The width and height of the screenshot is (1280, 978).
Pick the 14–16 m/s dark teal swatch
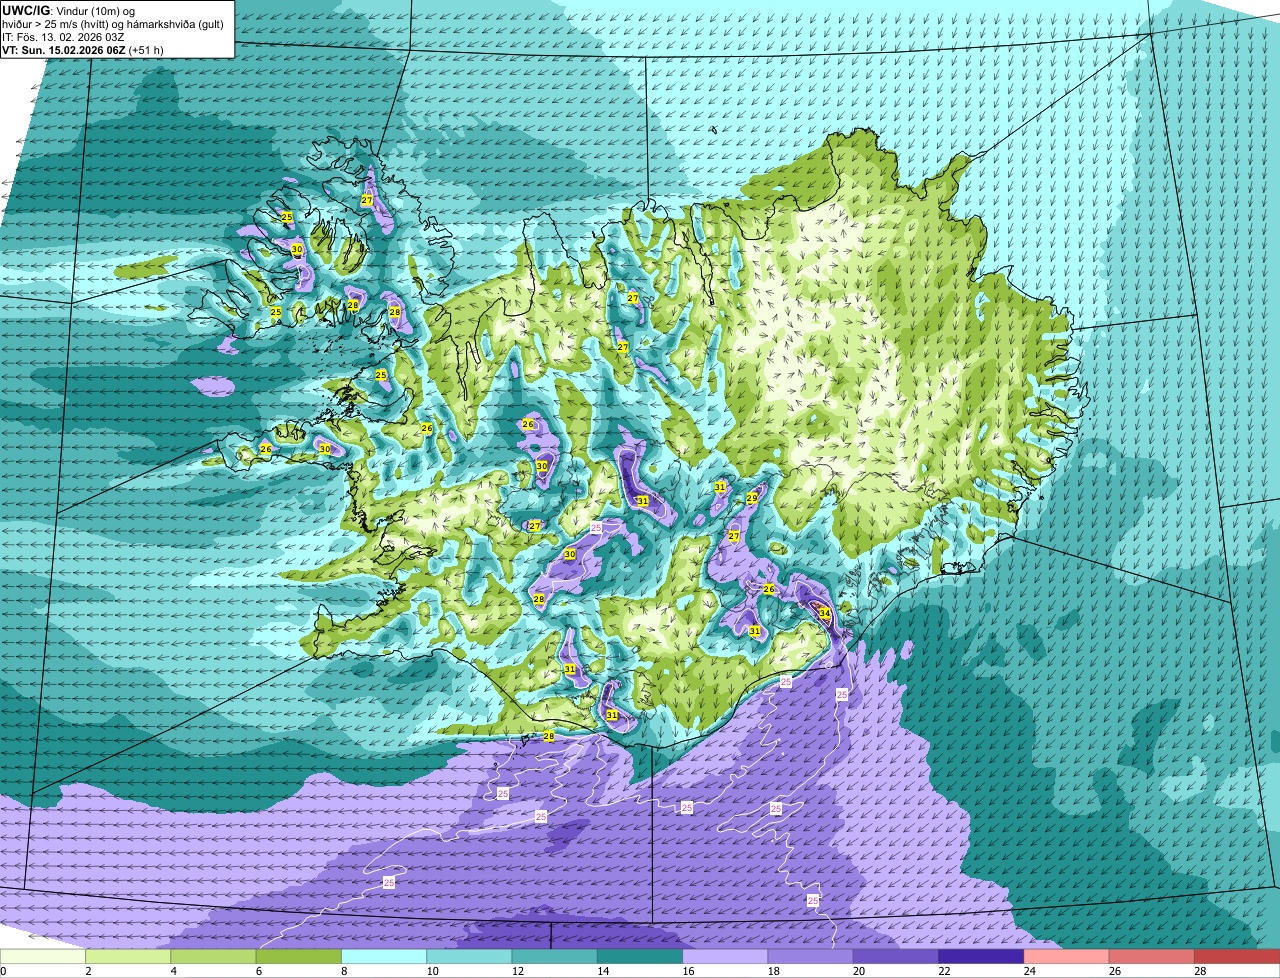tap(640, 957)
